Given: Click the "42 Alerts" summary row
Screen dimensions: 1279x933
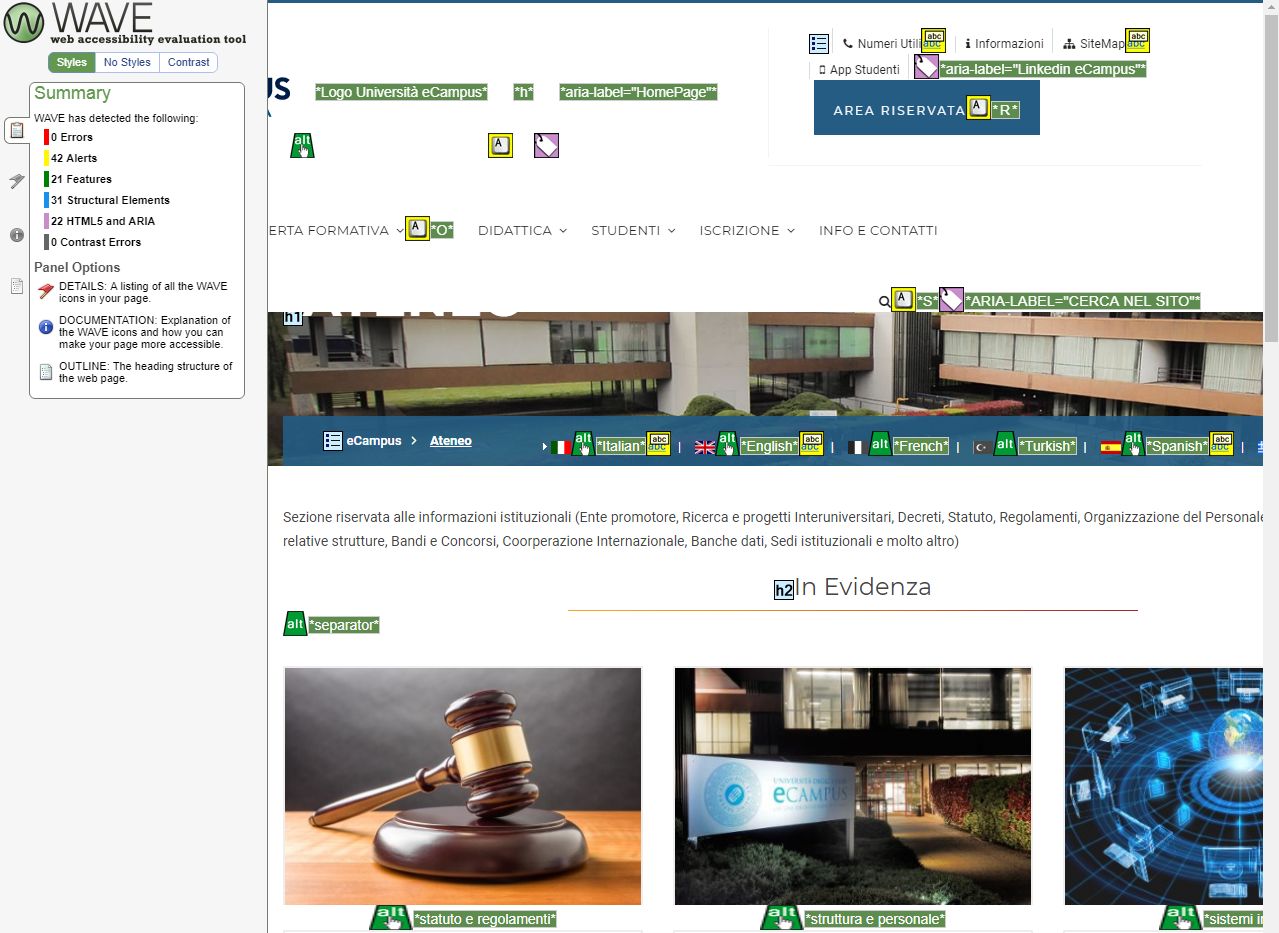Looking at the screenshot, I should coord(71,158).
